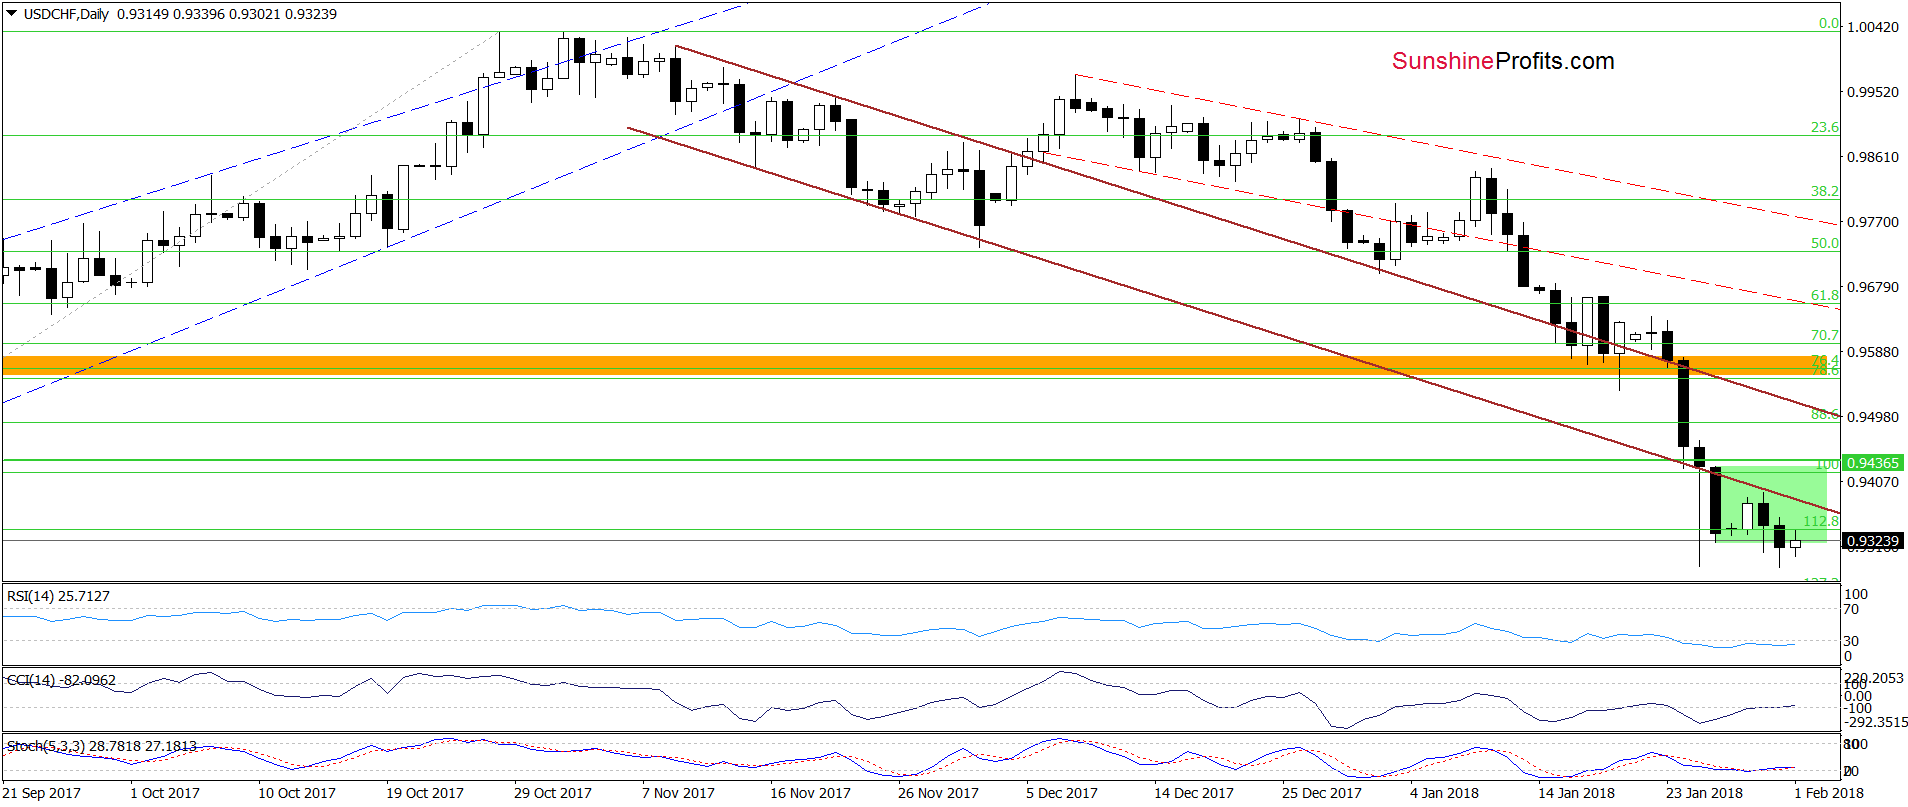
Task: Click the 29 Oct 2017 date label
Action: point(553,793)
